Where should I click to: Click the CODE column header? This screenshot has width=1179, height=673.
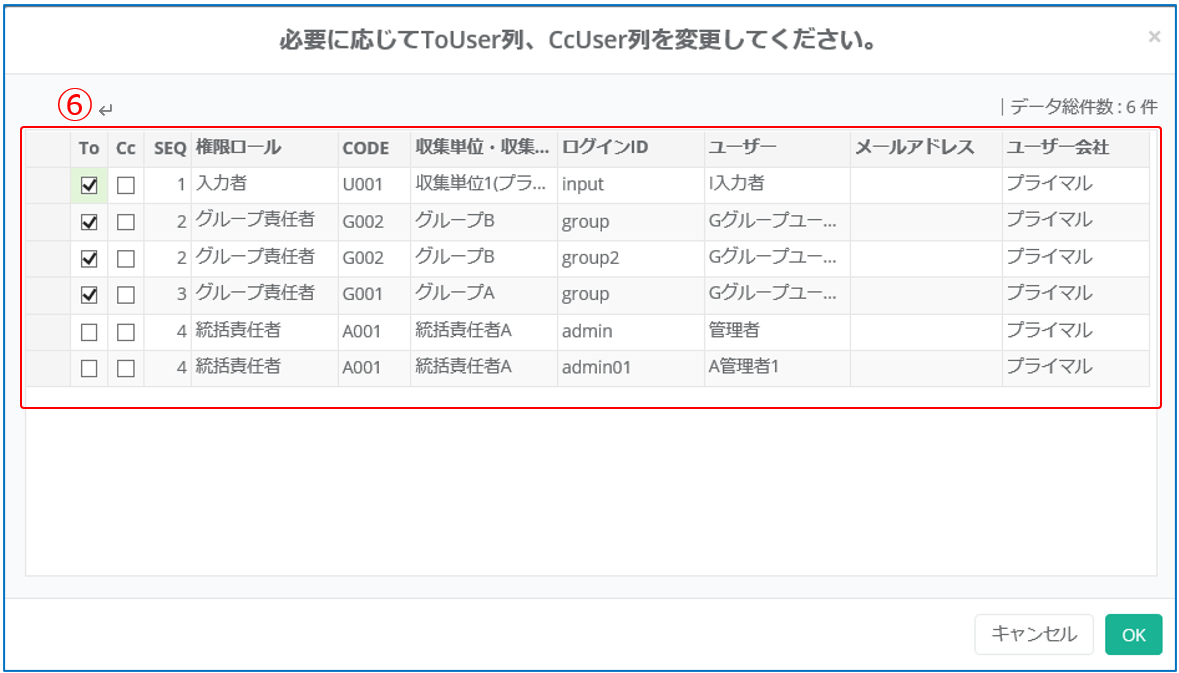pos(366,148)
